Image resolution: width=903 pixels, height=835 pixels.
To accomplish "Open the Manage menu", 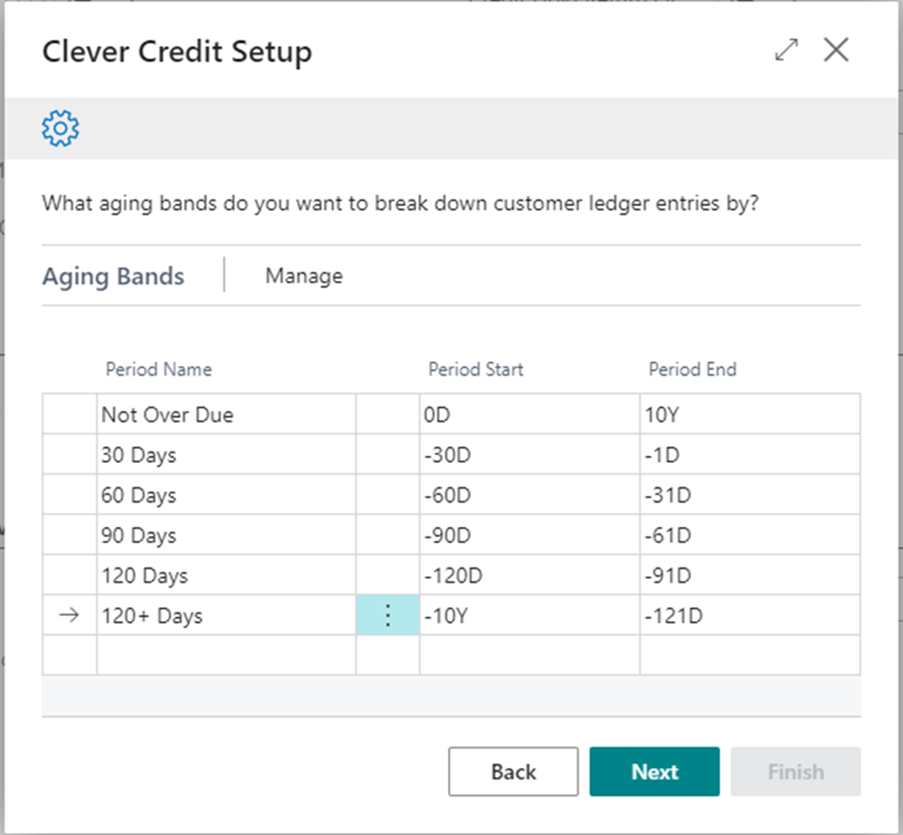I will pos(304,276).
